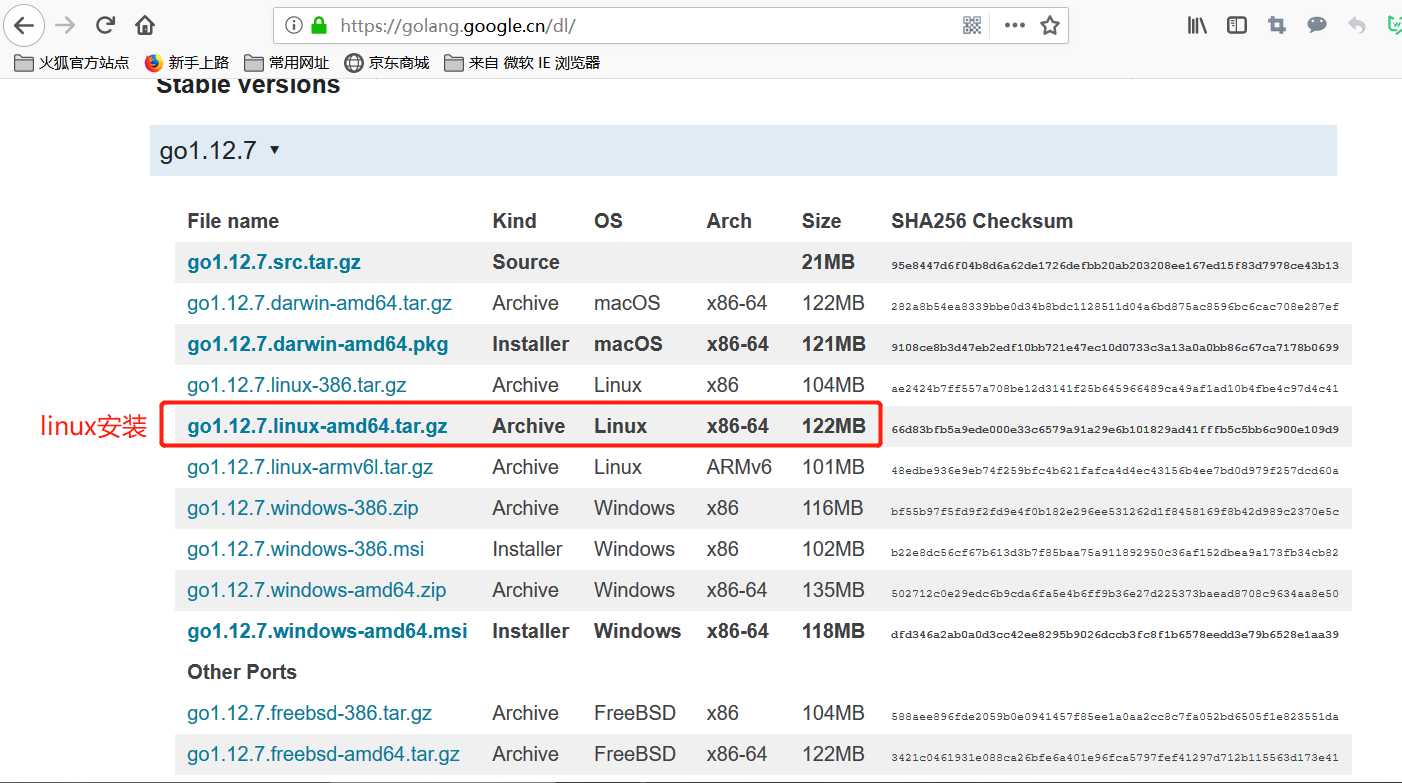Click the 135MB size cell
1402x783 pixels.
[x=833, y=590]
